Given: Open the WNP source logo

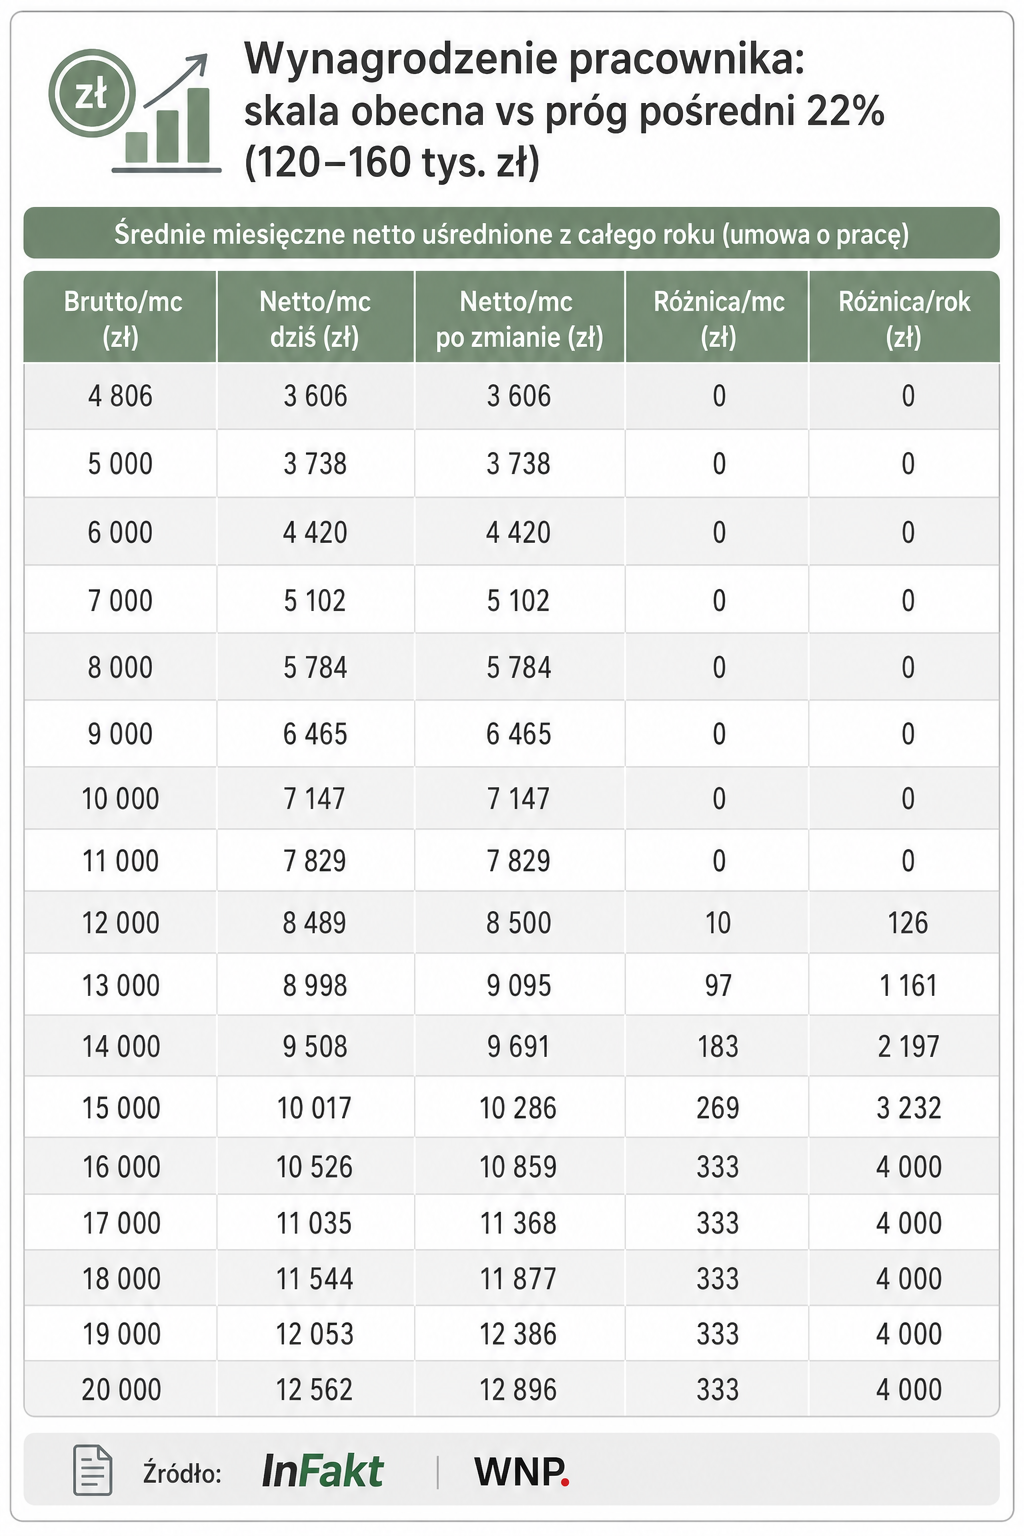Looking at the screenshot, I should 521,1471.
